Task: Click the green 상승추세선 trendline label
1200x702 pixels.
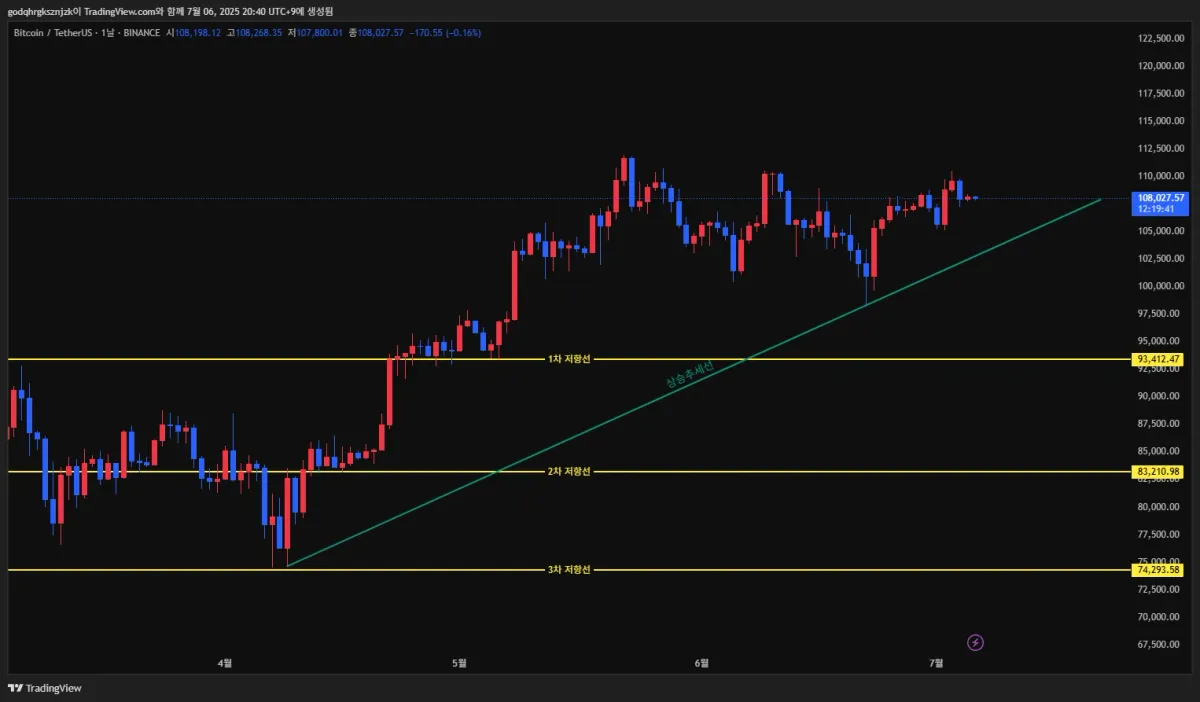Action: [689, 375]
